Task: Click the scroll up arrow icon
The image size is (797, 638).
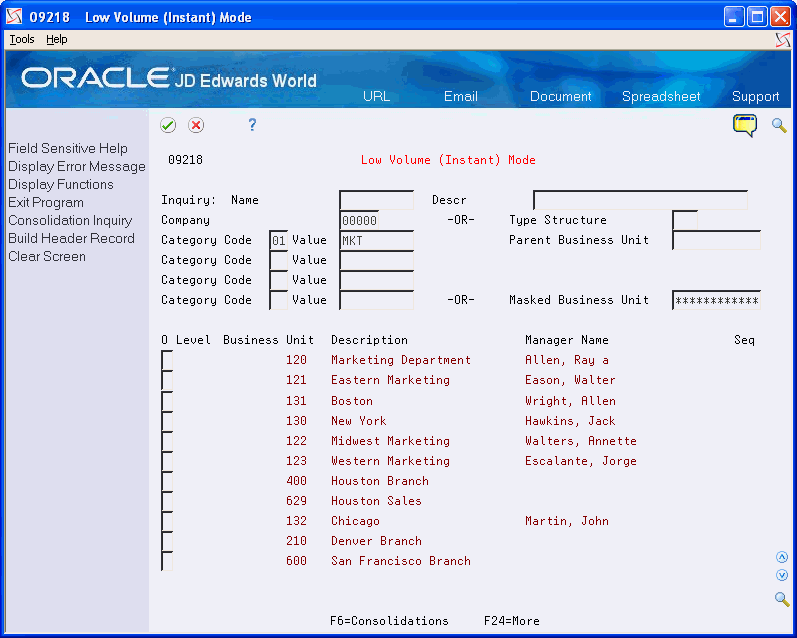Action: (782, 557)
